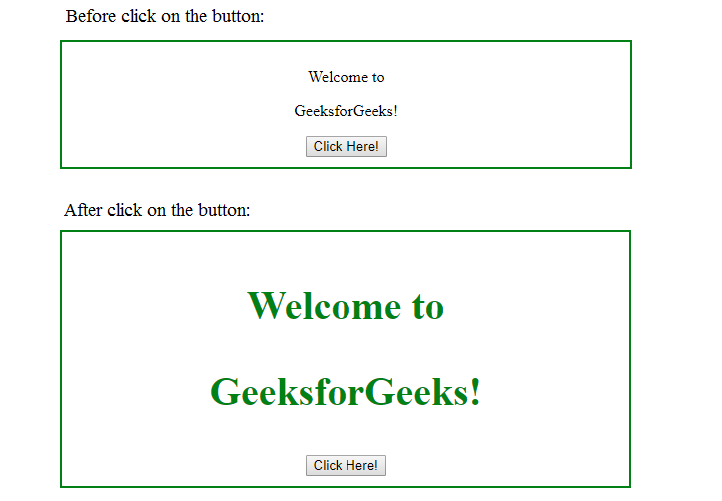The width and height of the screenshot is (722, 501).
Task: Click the large green "Welcome to" heading
Action: (345, 306)
